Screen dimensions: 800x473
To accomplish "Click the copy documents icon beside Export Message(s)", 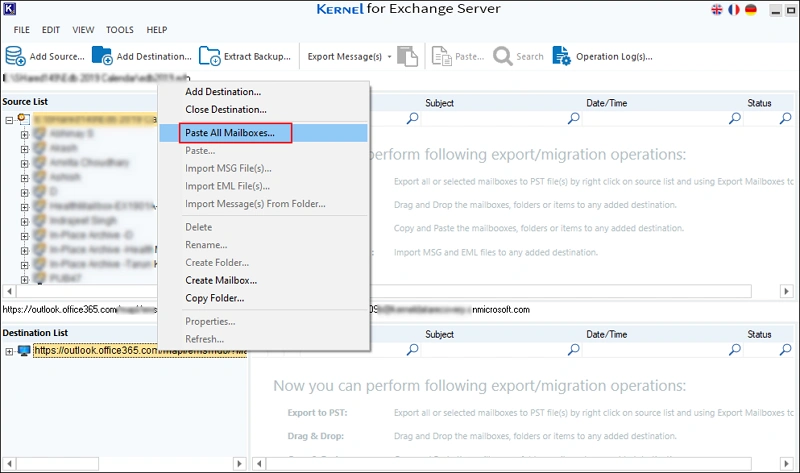I will 408,56.
